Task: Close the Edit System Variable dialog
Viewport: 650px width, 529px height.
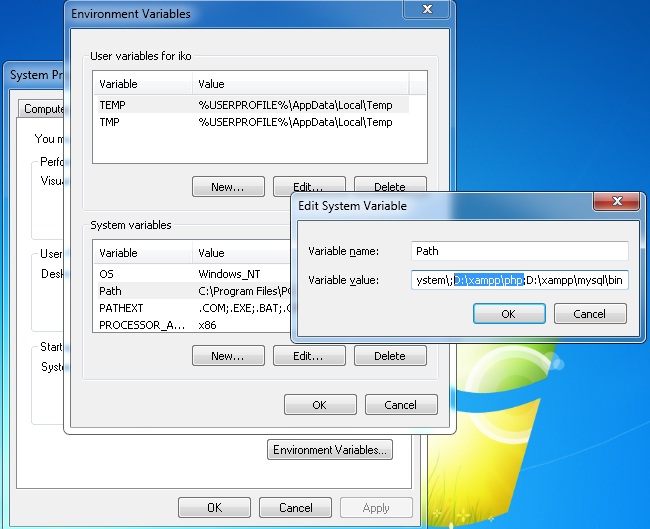Action: (x=617, y=201)
